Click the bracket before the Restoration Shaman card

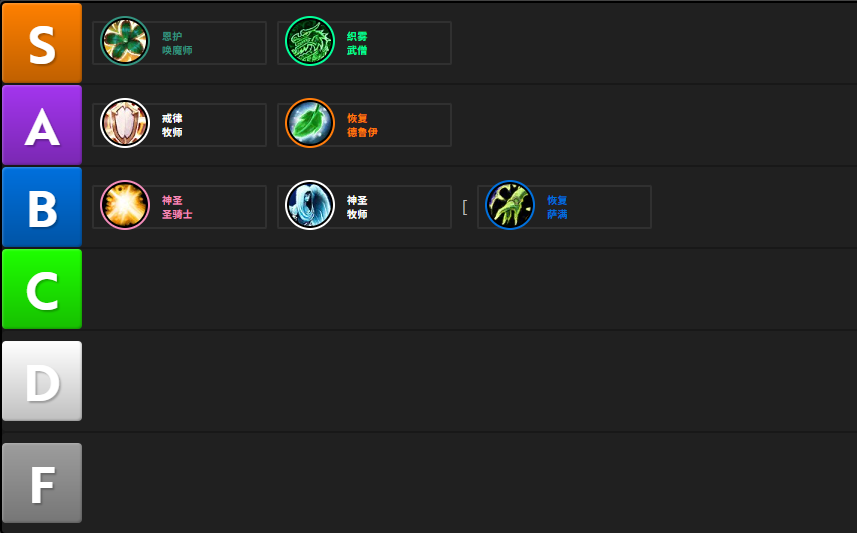tap(465, 207)
